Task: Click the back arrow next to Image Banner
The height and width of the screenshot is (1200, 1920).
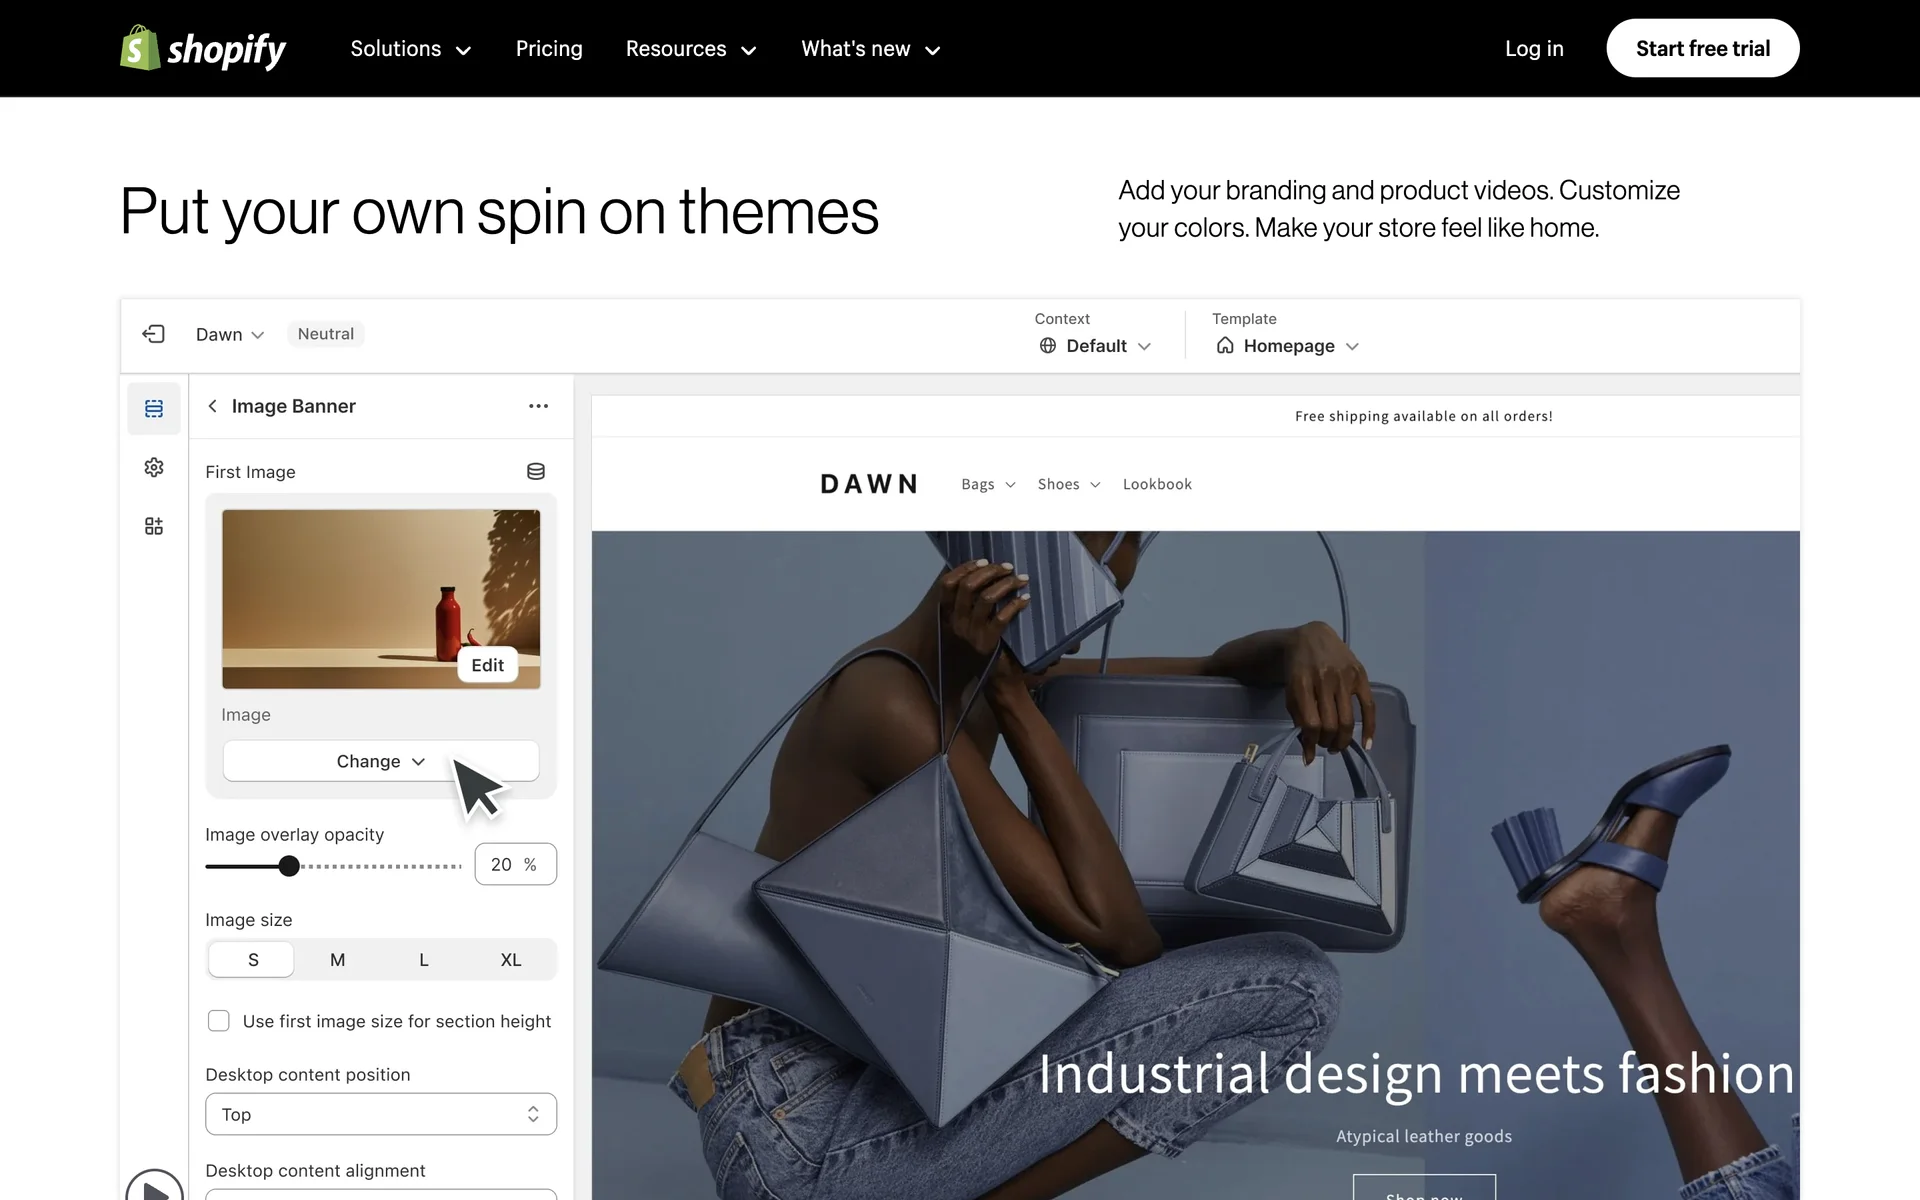Action: pos(212,406)
